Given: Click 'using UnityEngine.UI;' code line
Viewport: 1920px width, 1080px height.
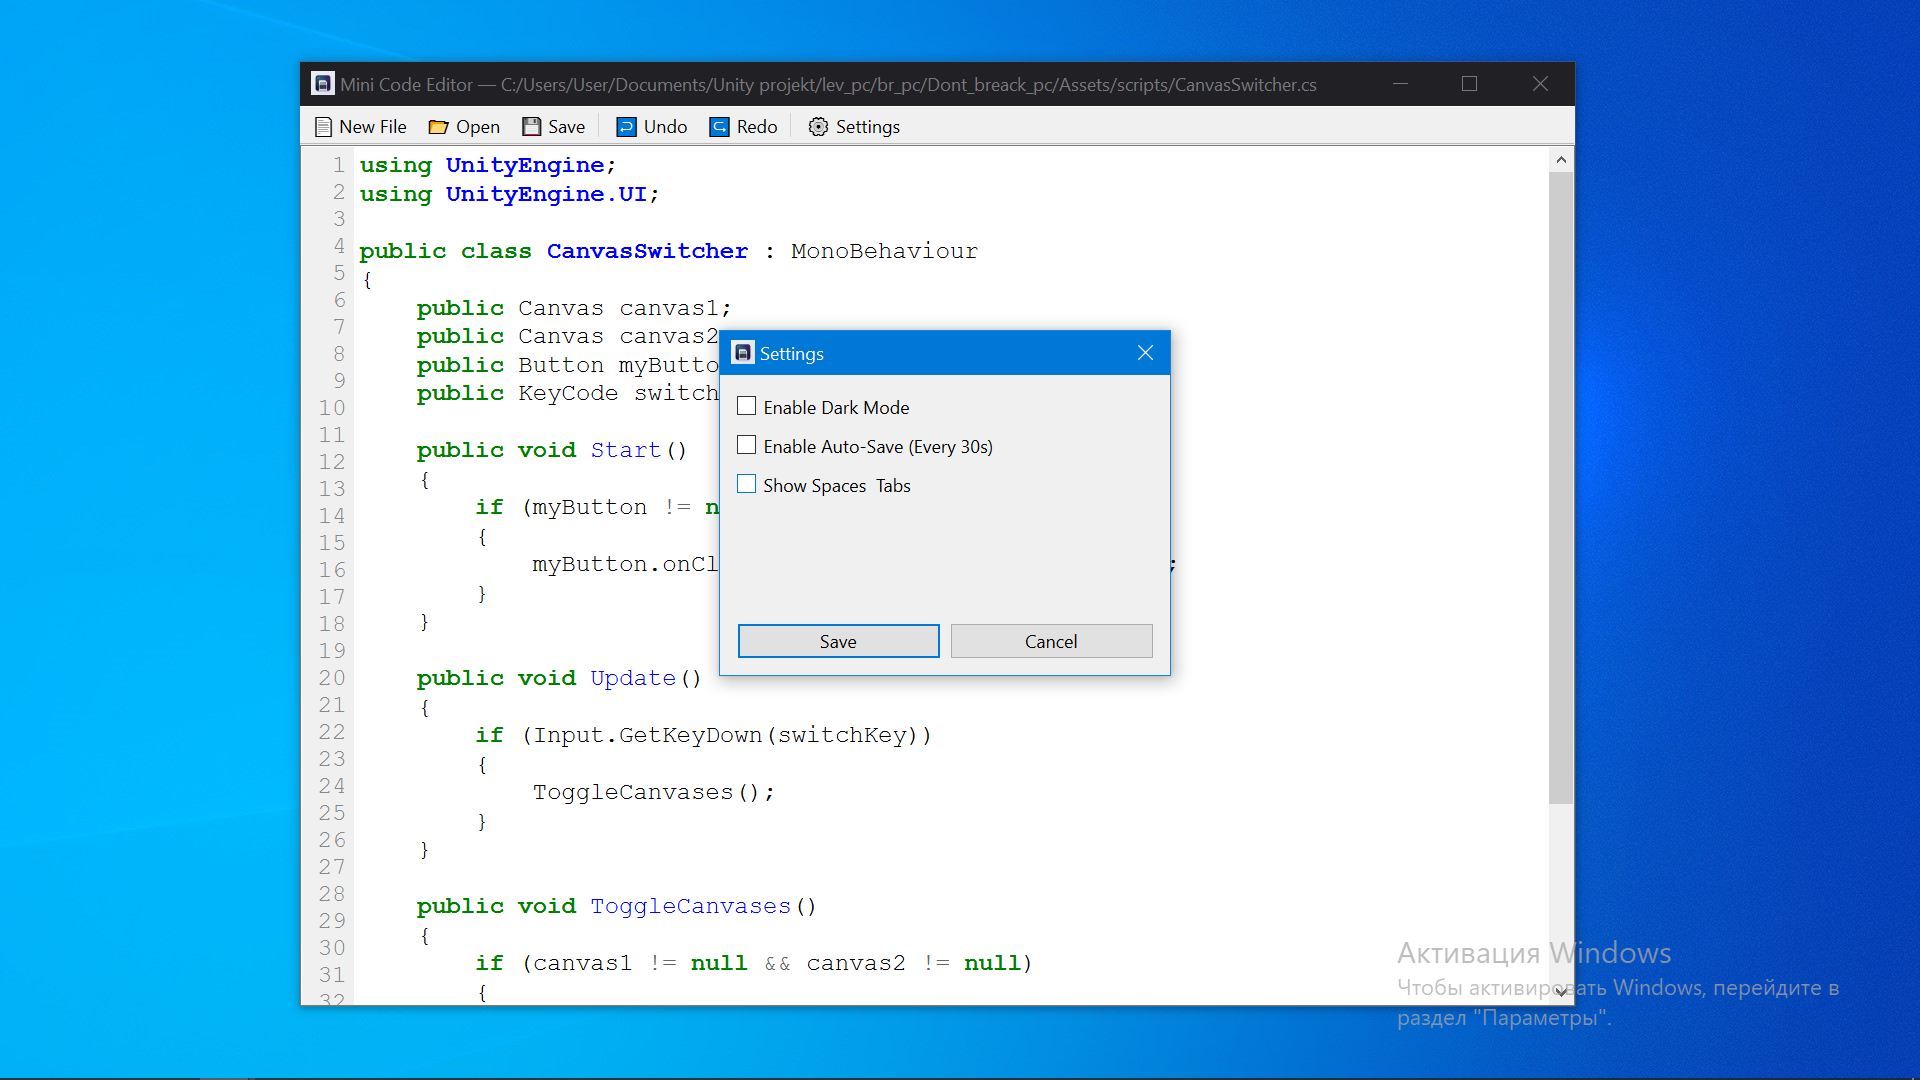Looking at the screenshot, I should pyautogui.click(x=509, y=194).
